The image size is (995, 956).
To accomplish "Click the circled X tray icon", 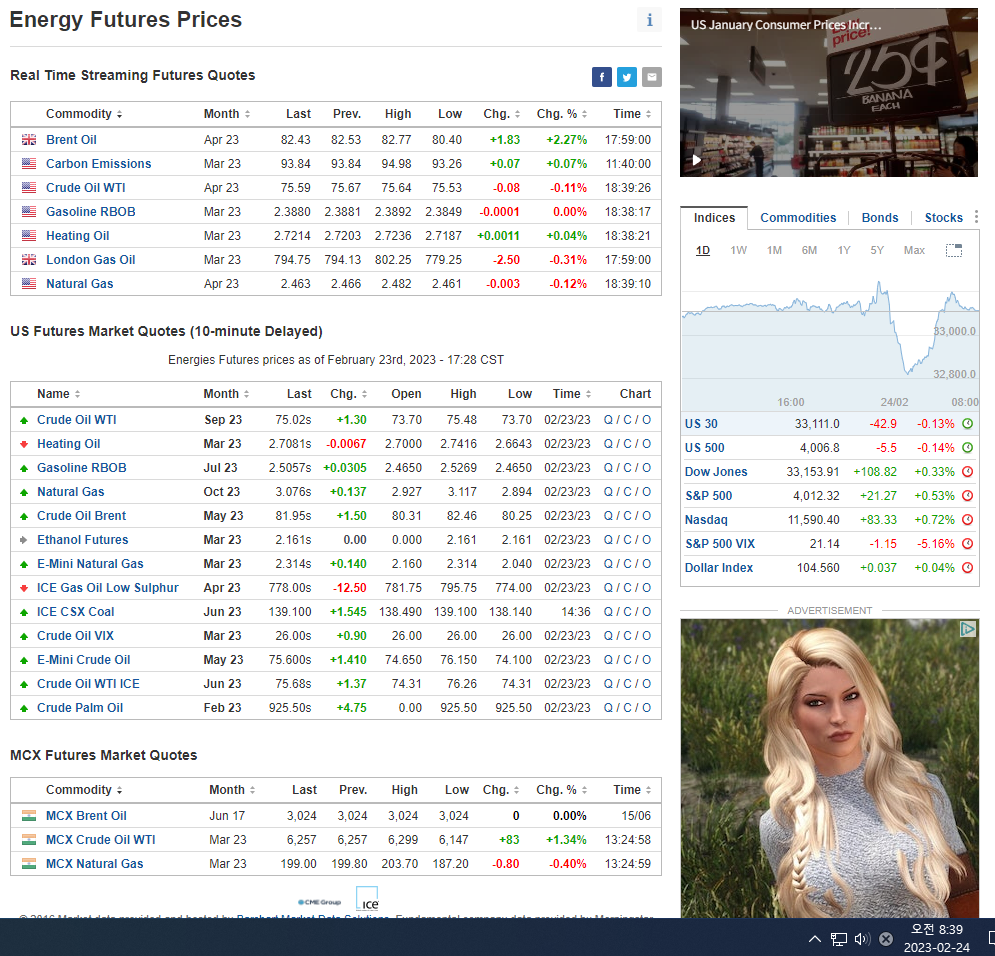I will pyautogui.click(x=886, y=940).
